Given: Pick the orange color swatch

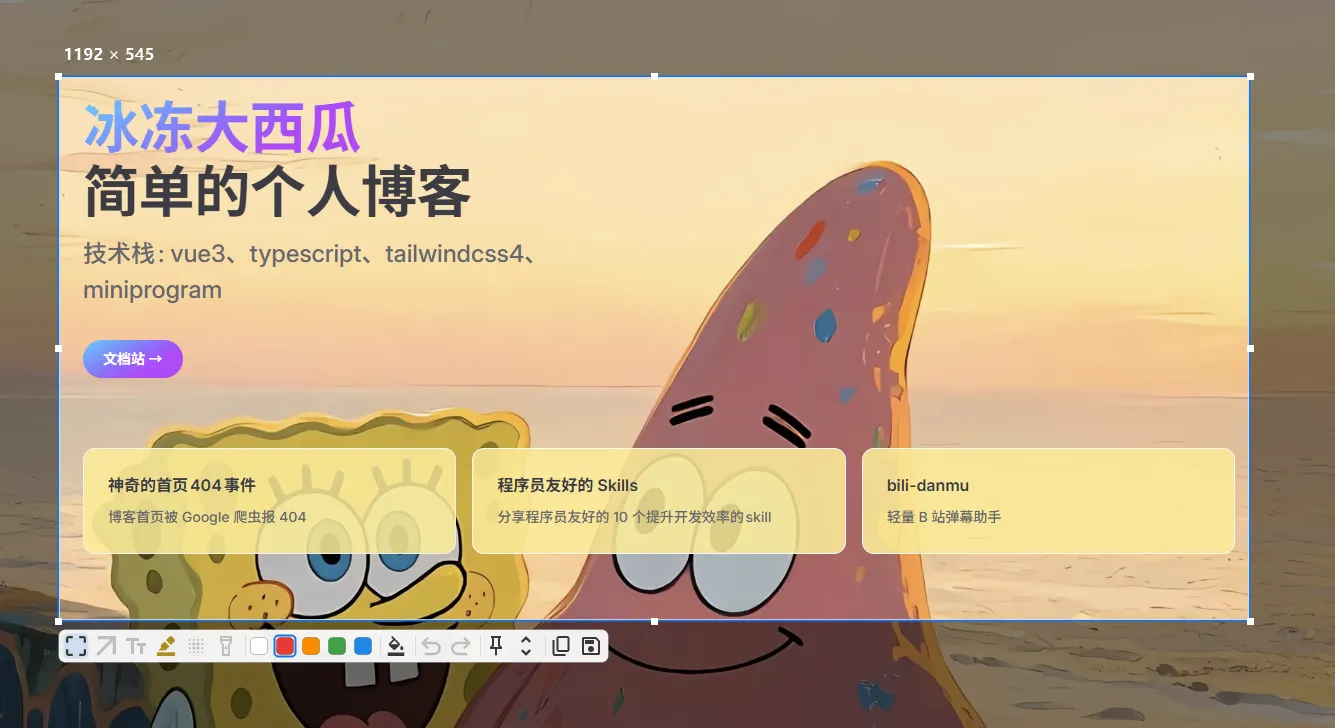Looking at the screenshot, I should [x=311, y=646].
